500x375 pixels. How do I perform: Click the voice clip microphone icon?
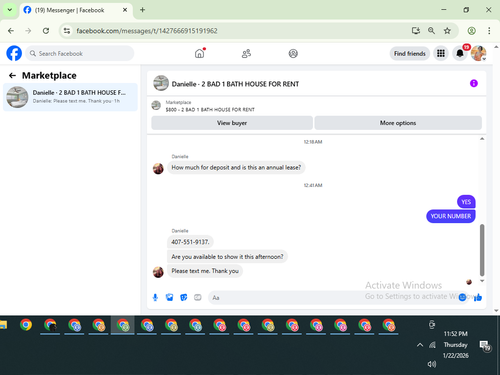[155, 297]
